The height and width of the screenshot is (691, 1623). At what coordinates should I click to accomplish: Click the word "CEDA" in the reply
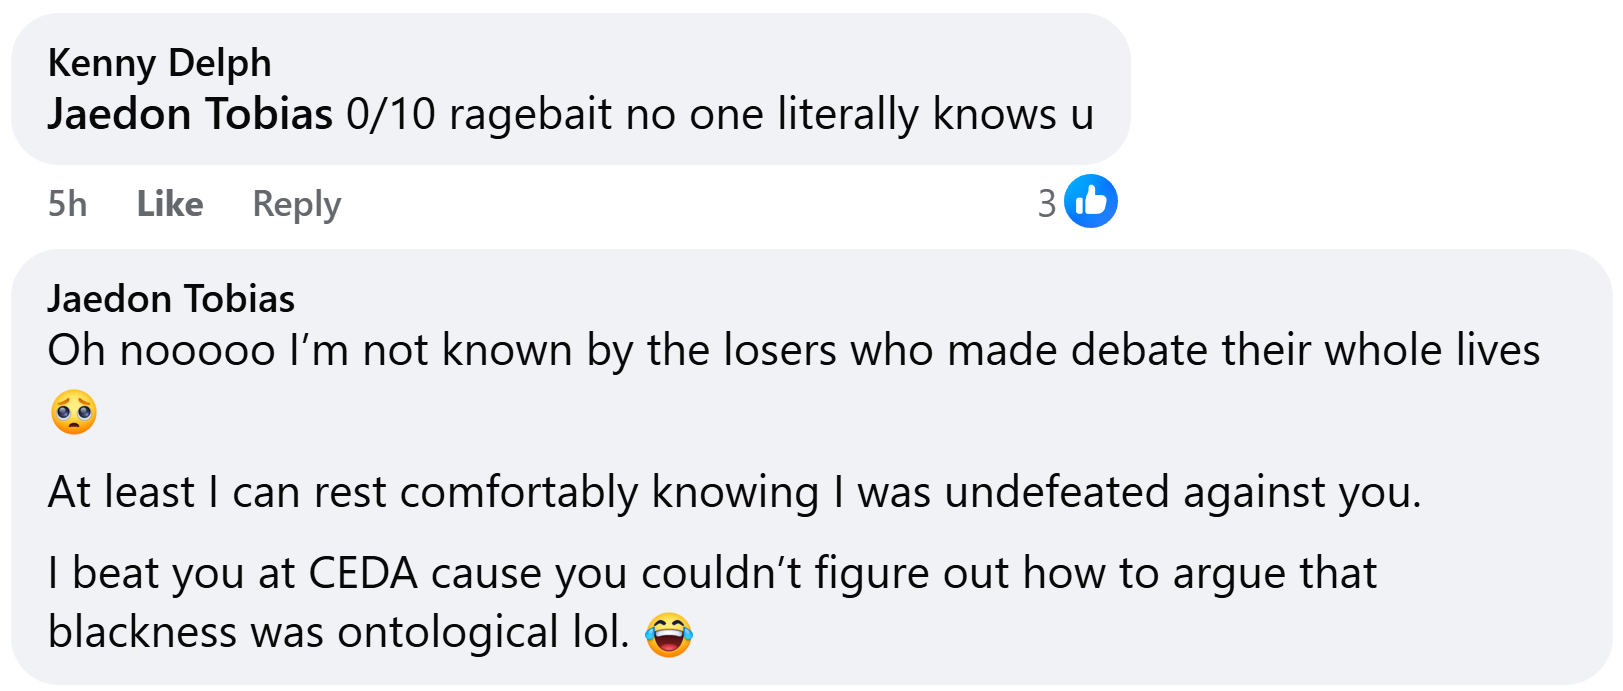point(363,574)
